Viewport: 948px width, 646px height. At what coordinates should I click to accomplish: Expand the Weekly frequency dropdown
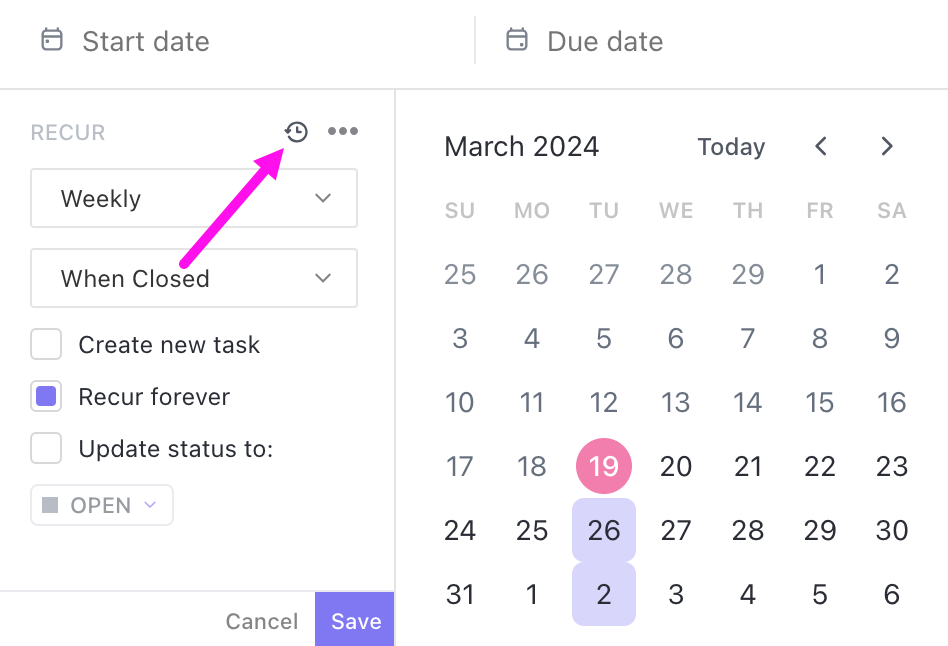coord(194,198)
